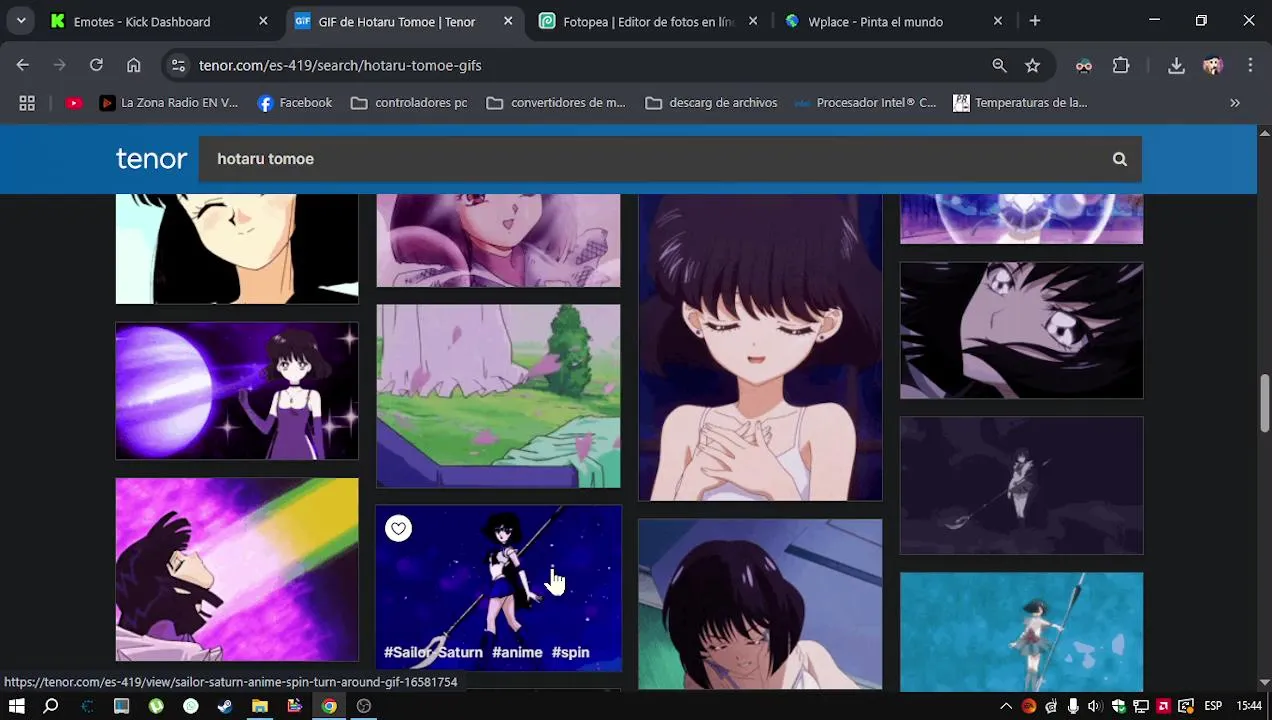Close the Fotopea tab
Screen dimensions: 1272x720
coord(753,21)
